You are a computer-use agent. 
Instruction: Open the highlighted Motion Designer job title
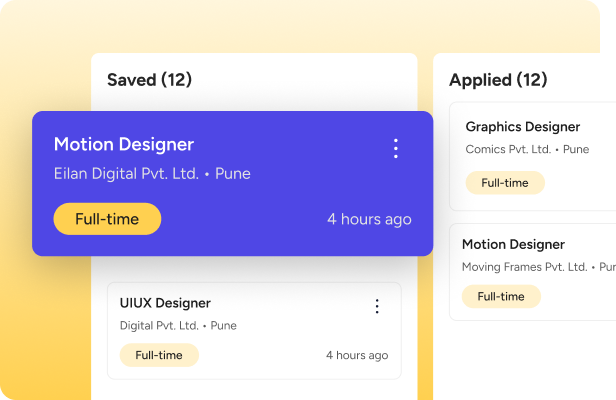[124, 145]
